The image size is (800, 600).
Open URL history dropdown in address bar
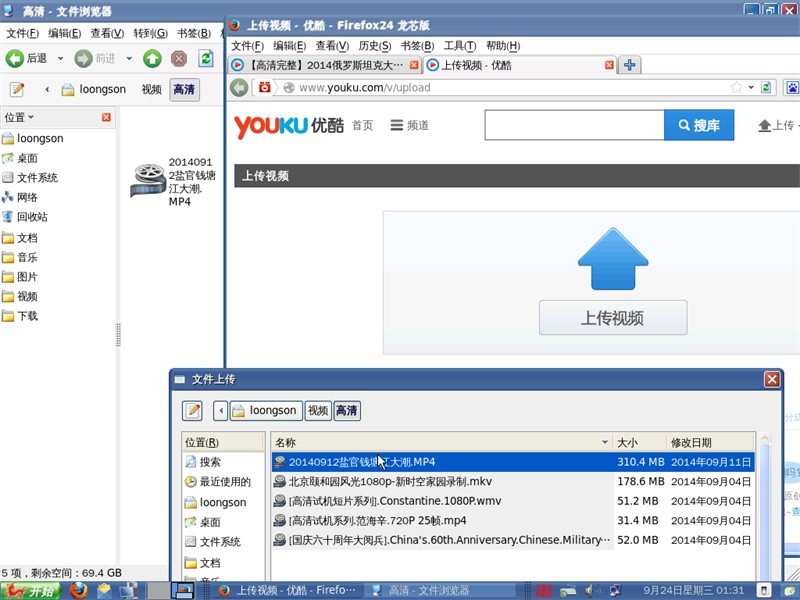pos(751,87)
